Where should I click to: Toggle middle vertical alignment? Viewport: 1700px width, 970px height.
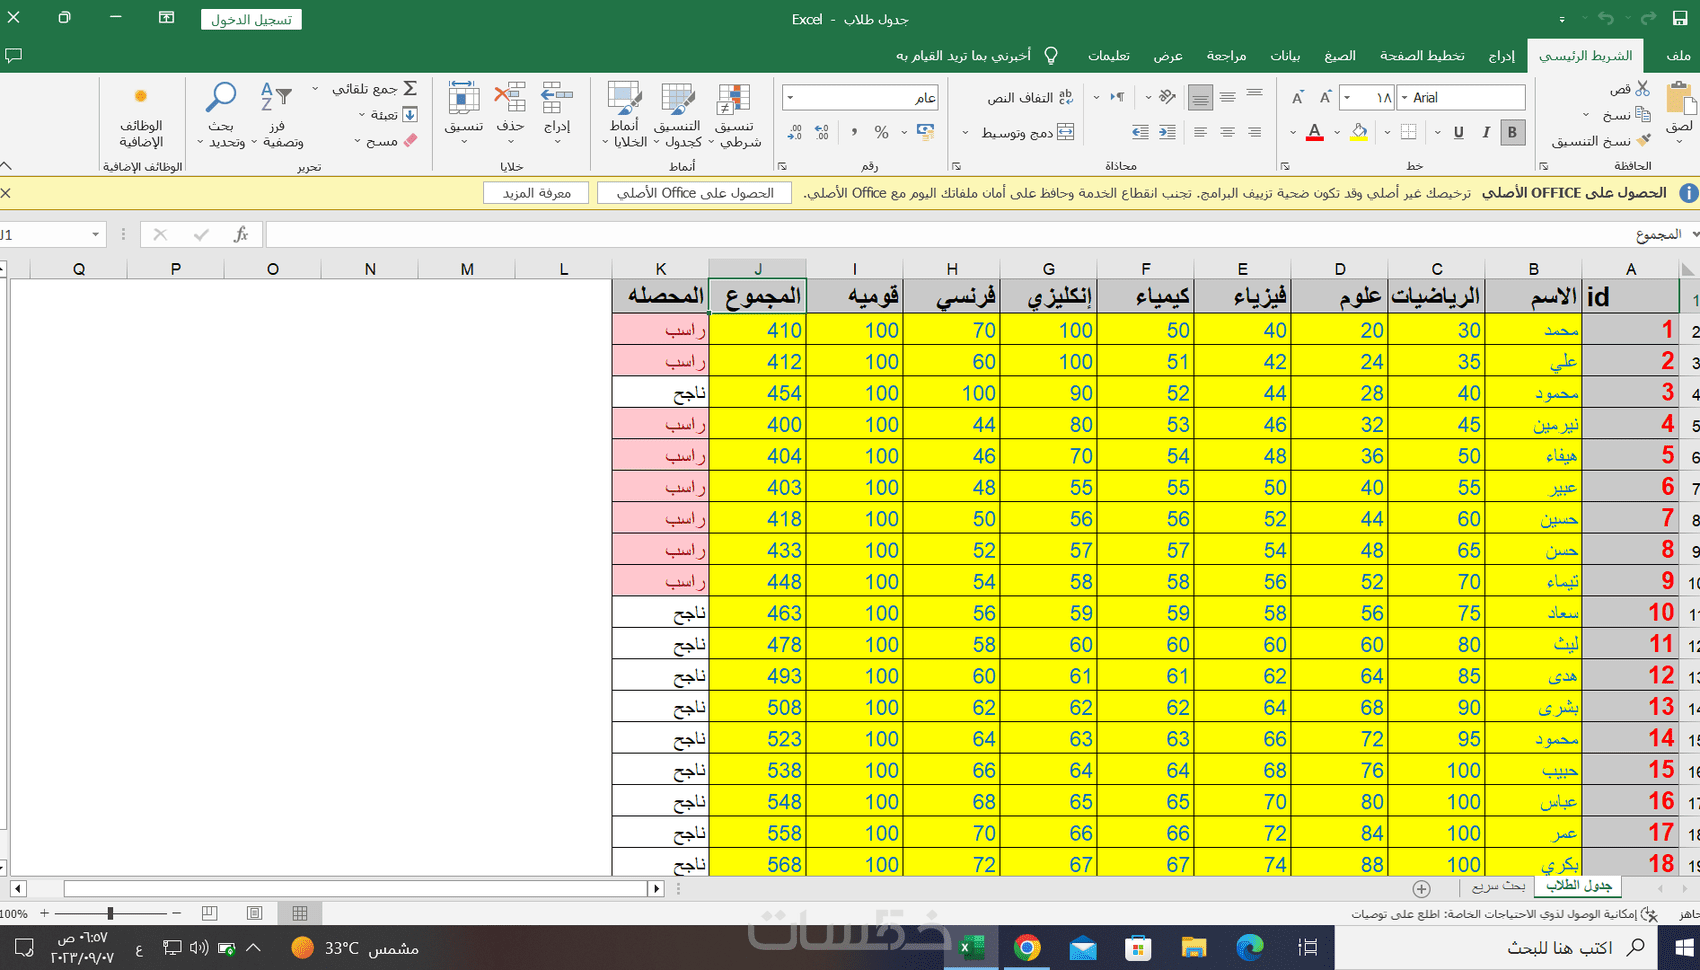(1227, 97)
